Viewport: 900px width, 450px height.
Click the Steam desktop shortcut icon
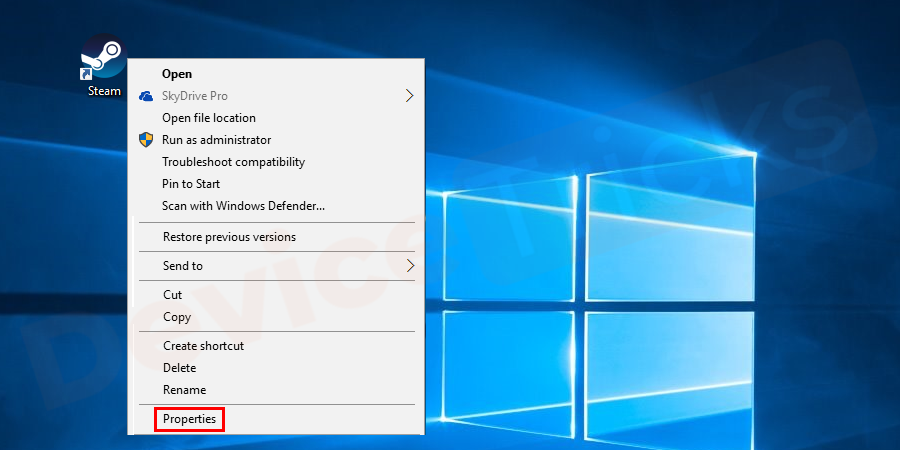[103, 58]
